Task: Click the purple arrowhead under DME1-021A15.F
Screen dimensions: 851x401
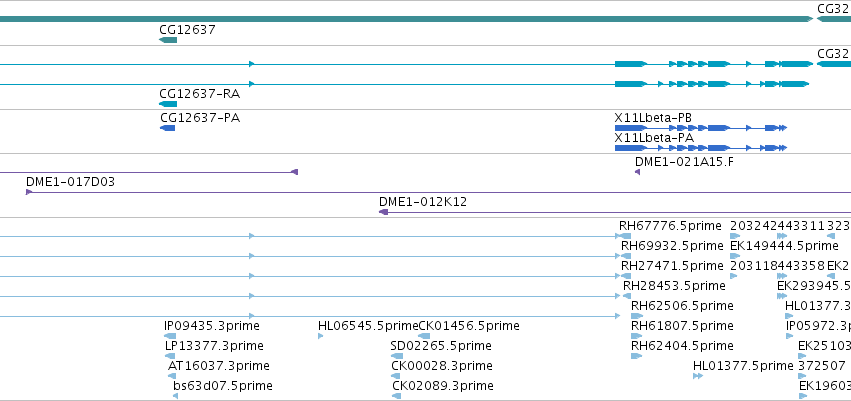Action: (x=637, y=172)
